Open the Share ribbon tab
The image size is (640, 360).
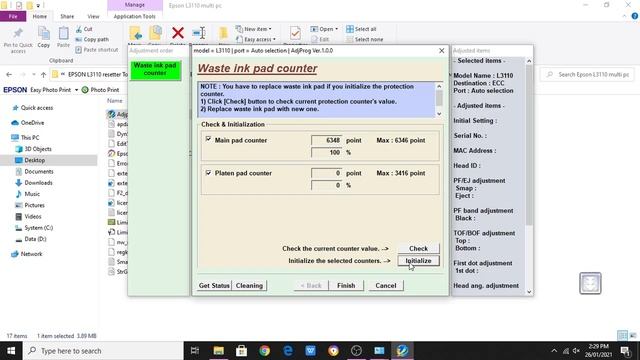tap(67, 16)
